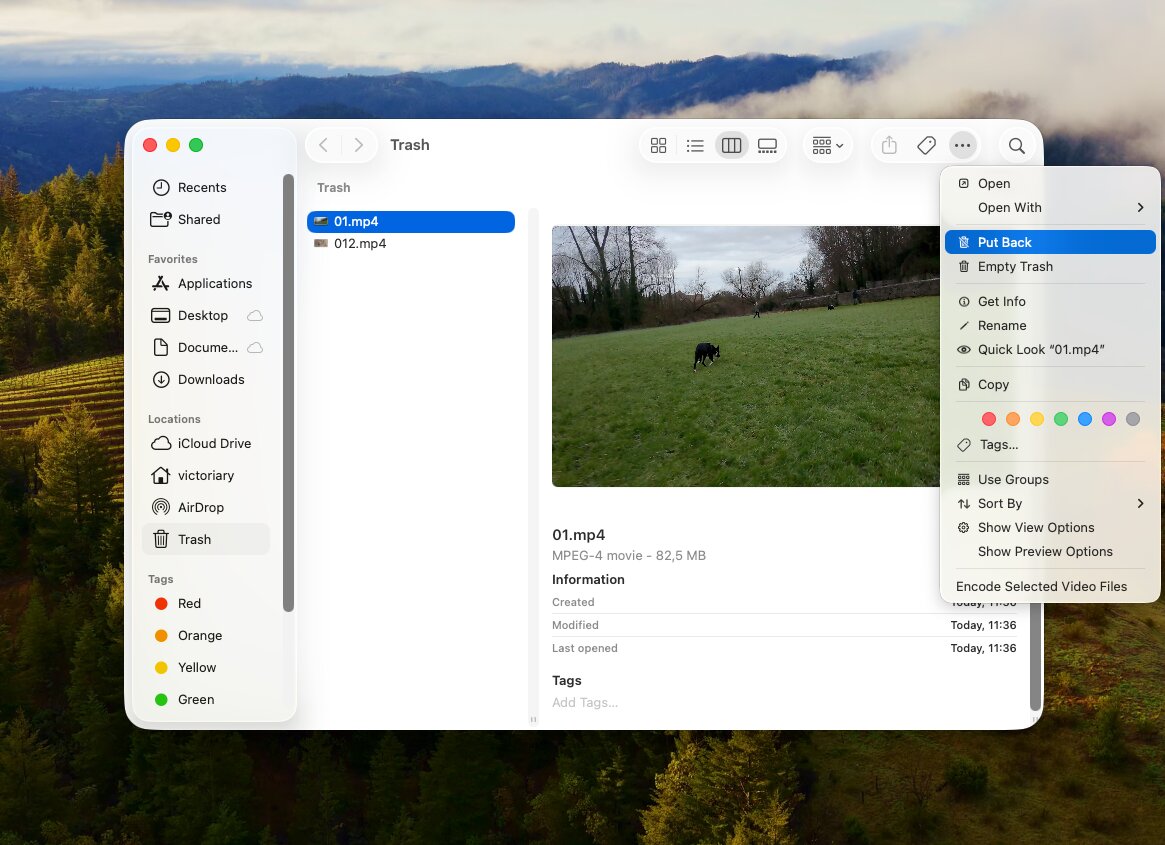
Task: Choose Put Back from the menu
Action: [1050, 242]
